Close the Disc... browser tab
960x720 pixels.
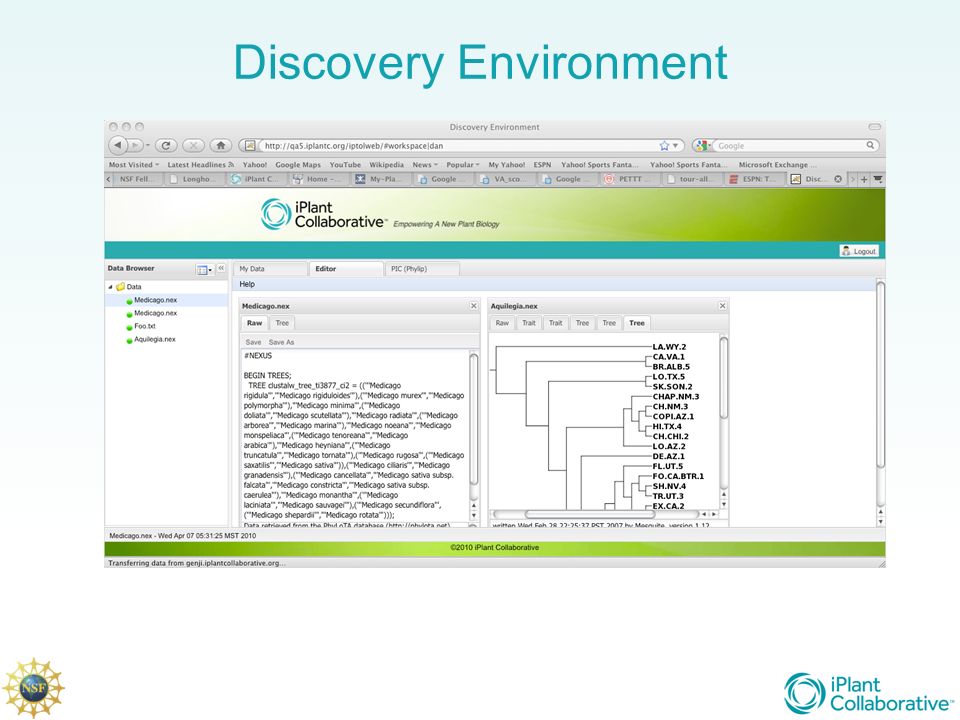pyautogui.click(x=838, y=179)
